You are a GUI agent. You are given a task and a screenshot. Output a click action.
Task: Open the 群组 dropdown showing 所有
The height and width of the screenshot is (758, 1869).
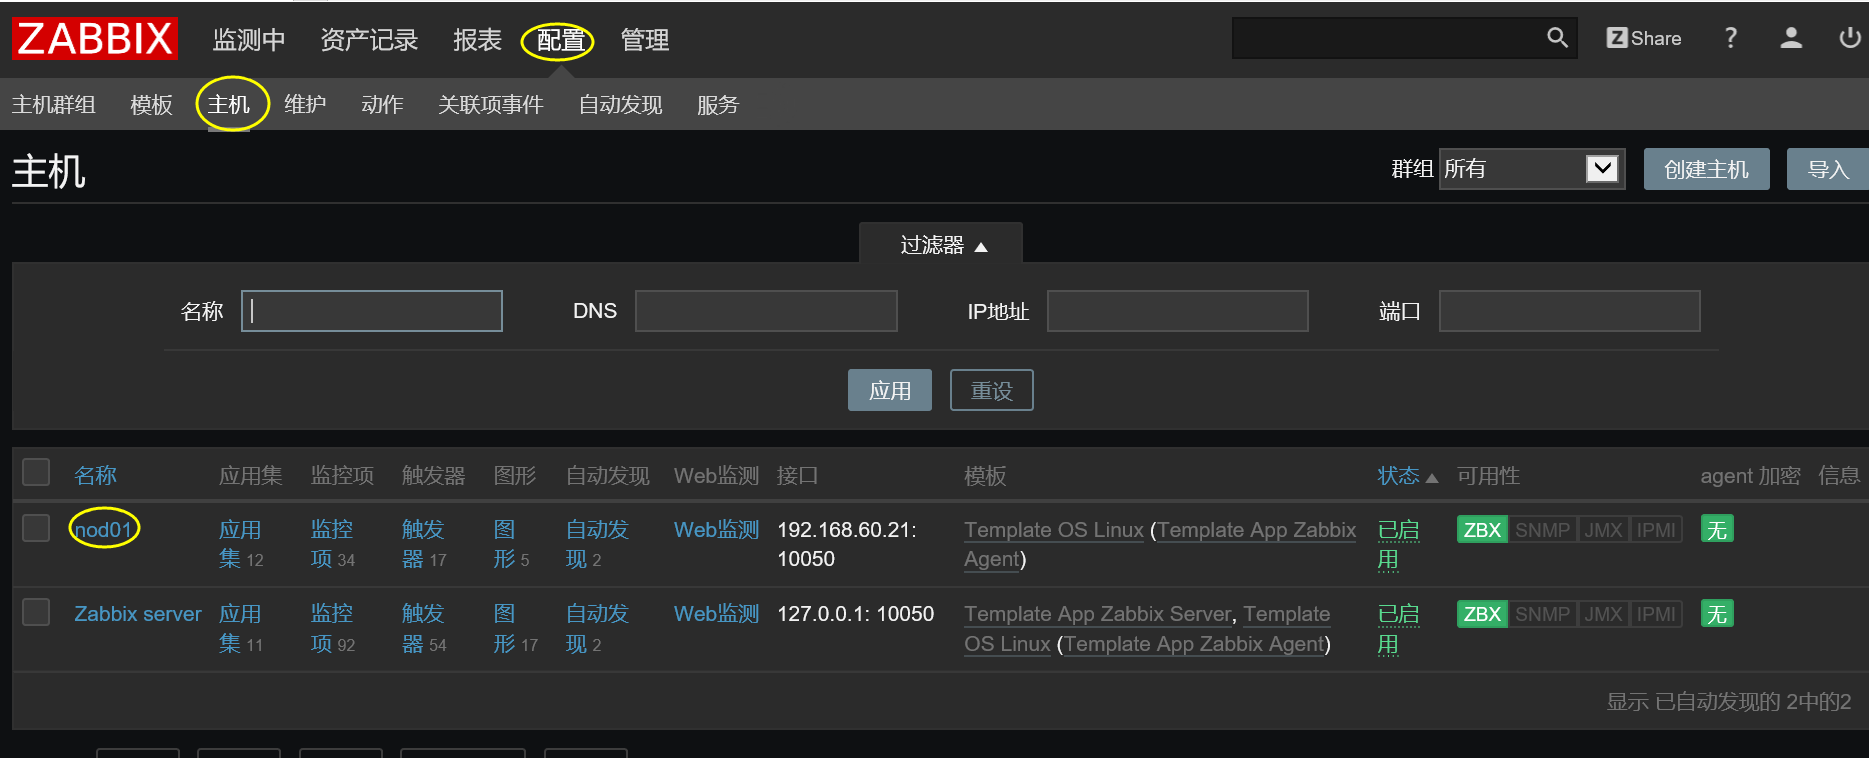pos(1532,169)
